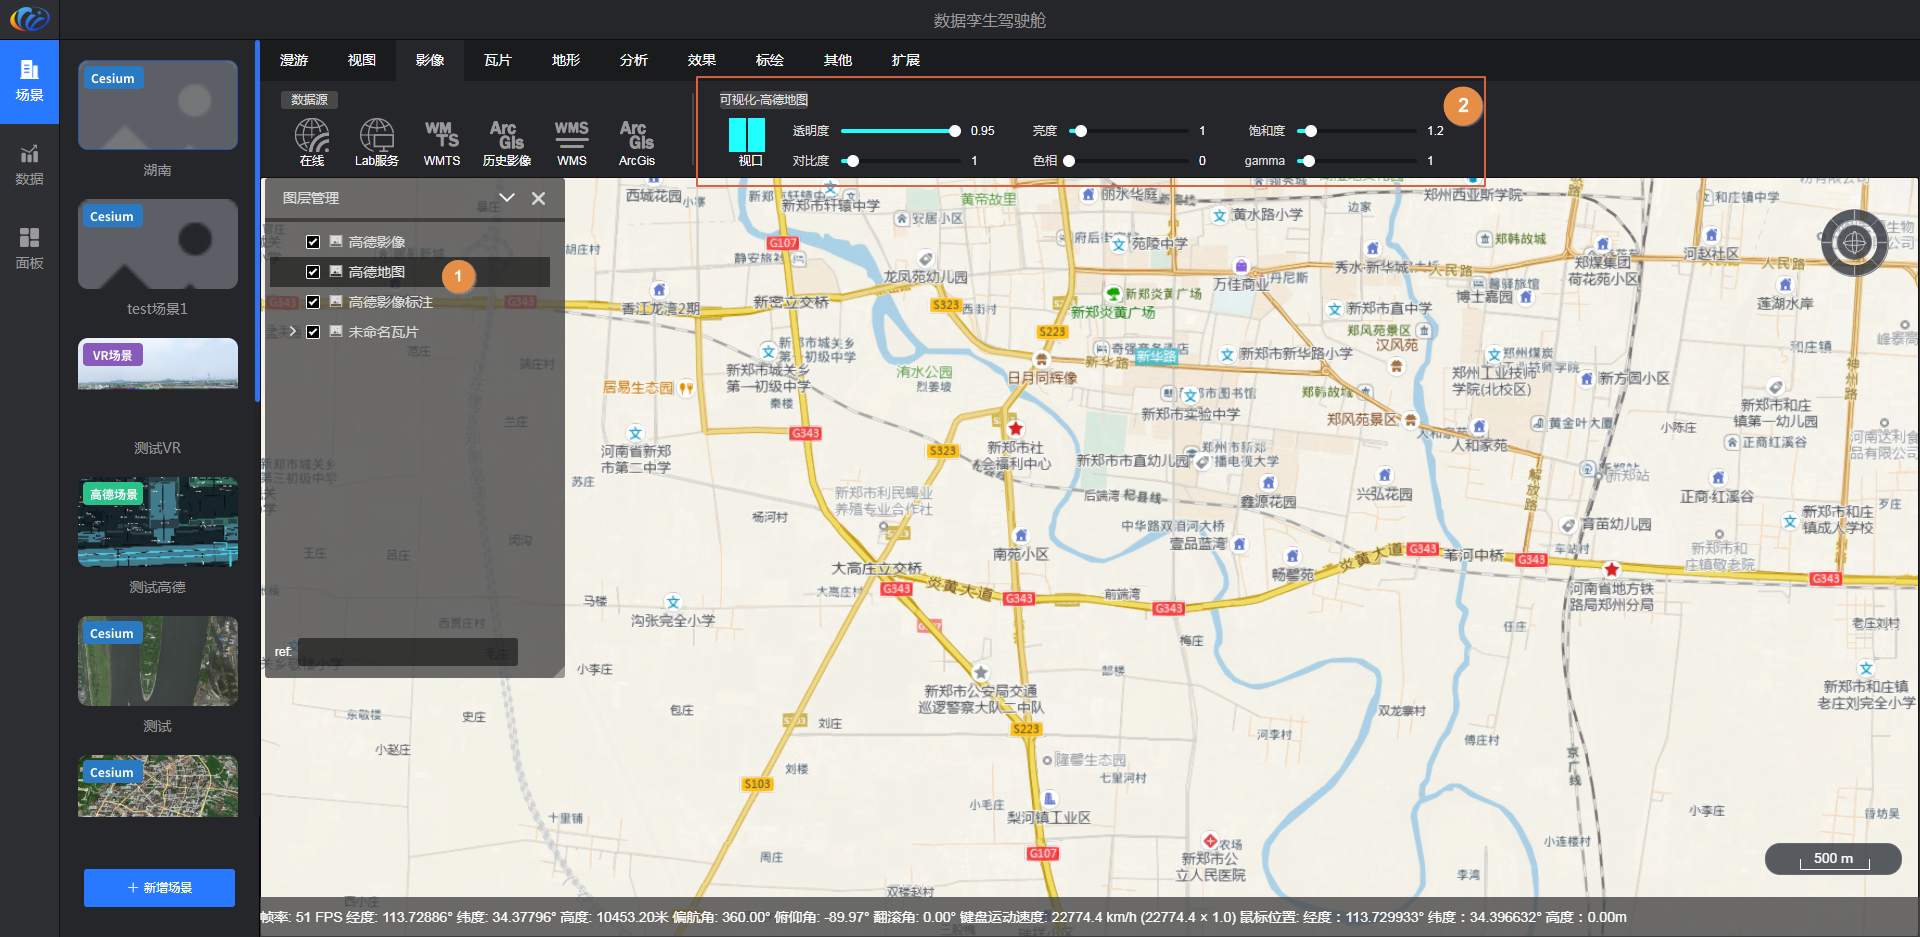Close the 图层管理 panel
The image size is (1920, 937).
tap(538, 198)
